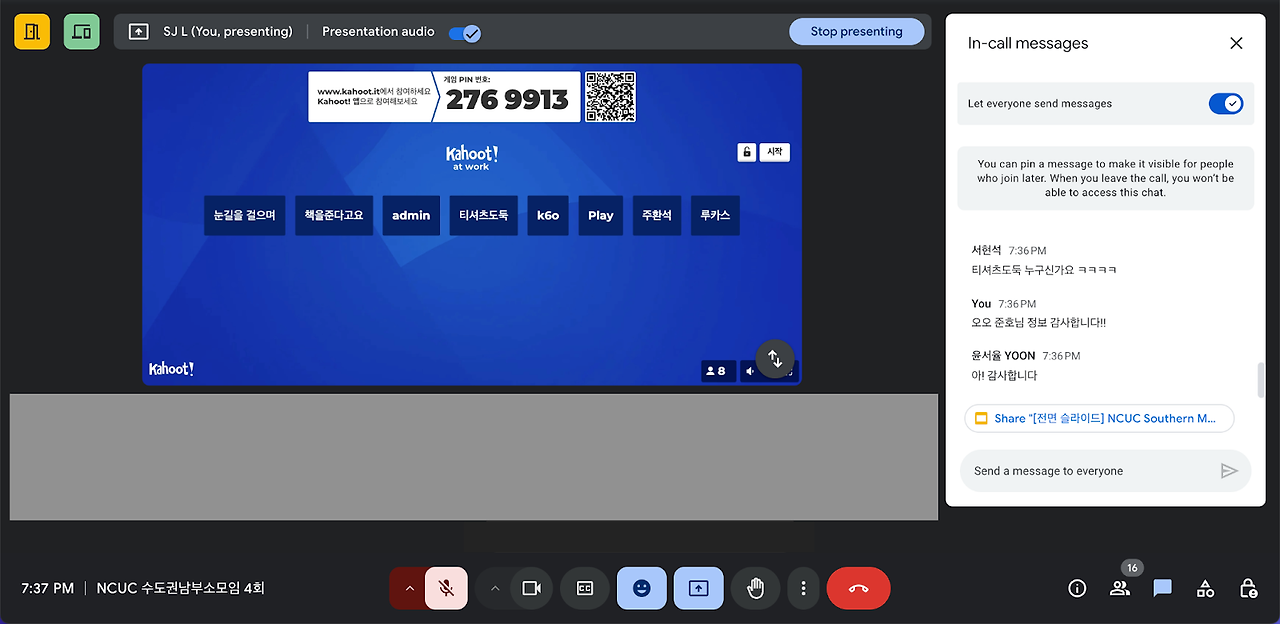The image size is (1280, 624).
Task: Click the Kahoot! at work logo
Action: click(x=471, y=158)
